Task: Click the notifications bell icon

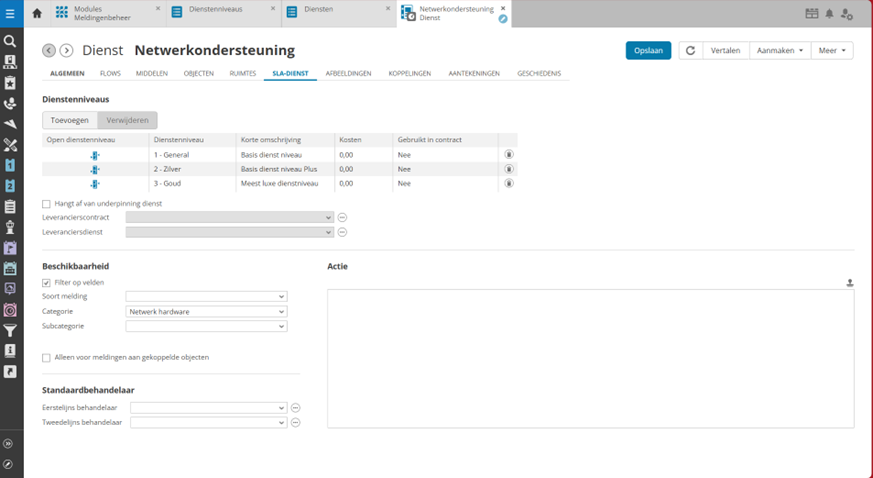Action: [x=829, y=14]
